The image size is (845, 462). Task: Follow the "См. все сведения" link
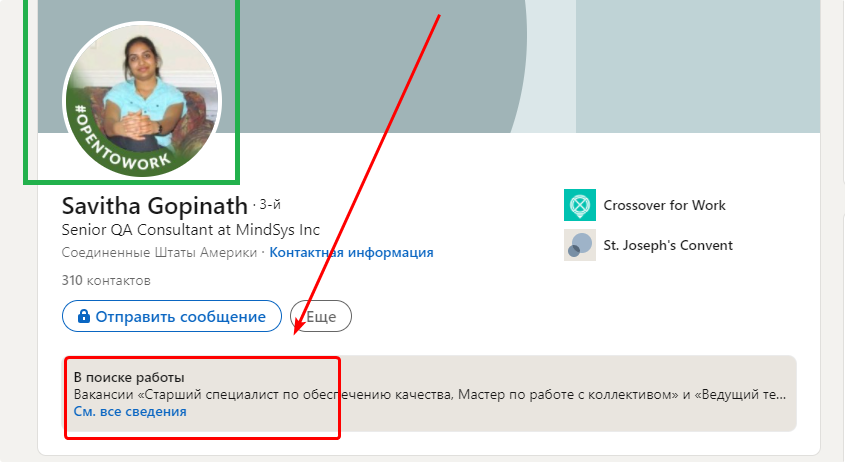(130, 411)
